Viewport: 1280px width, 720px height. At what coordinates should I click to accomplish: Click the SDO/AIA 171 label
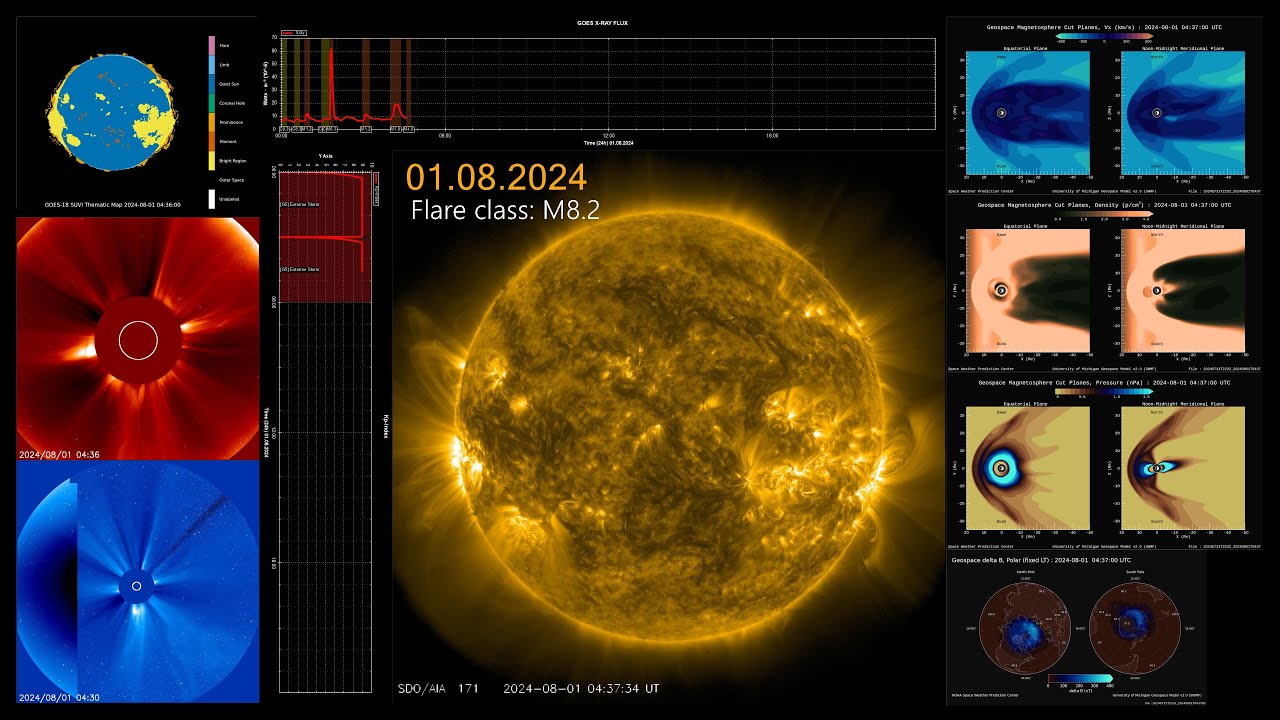pyautogui.click(x=439, y=688)
